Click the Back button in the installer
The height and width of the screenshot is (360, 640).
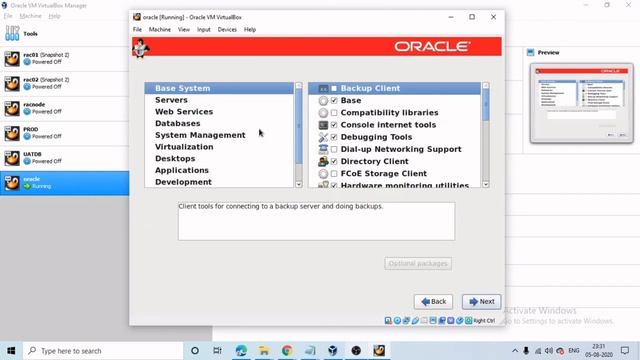click(x=433, y=302)
